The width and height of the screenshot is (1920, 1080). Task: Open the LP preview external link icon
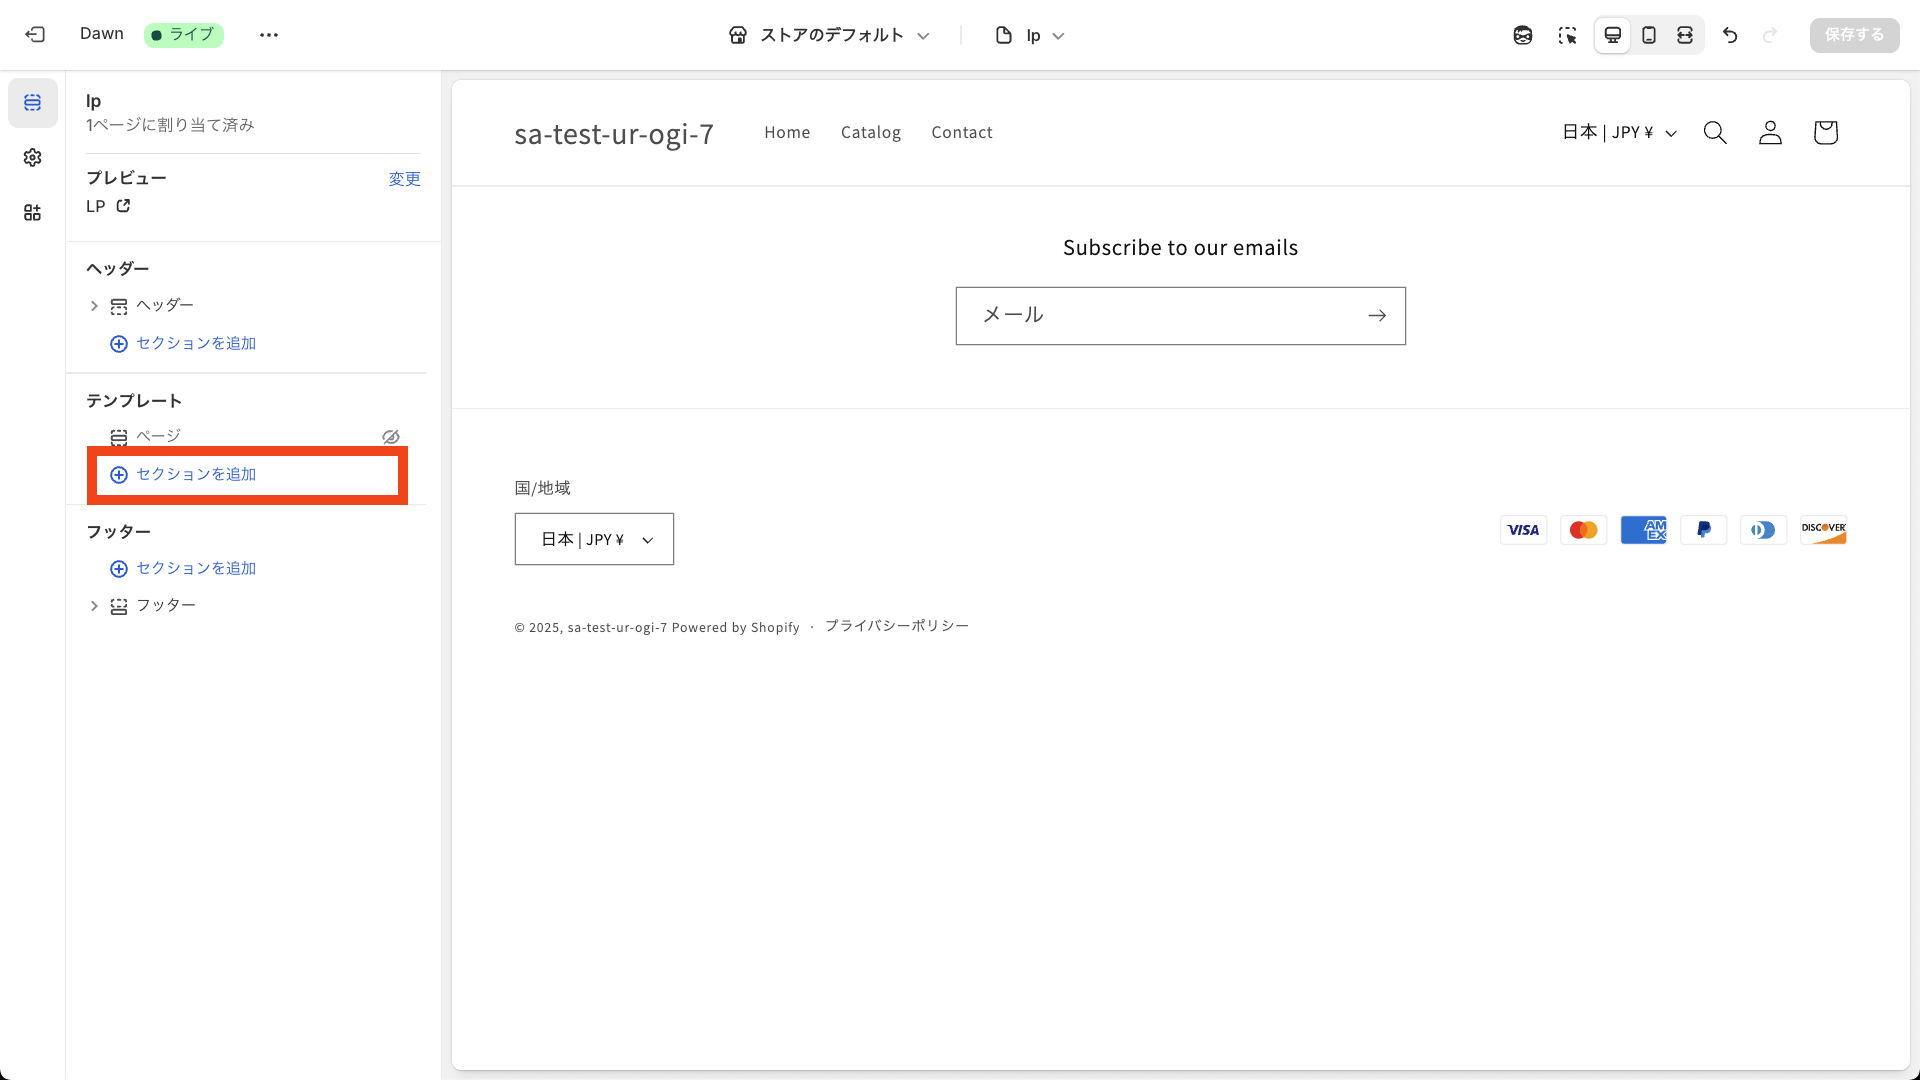[123, 206]
